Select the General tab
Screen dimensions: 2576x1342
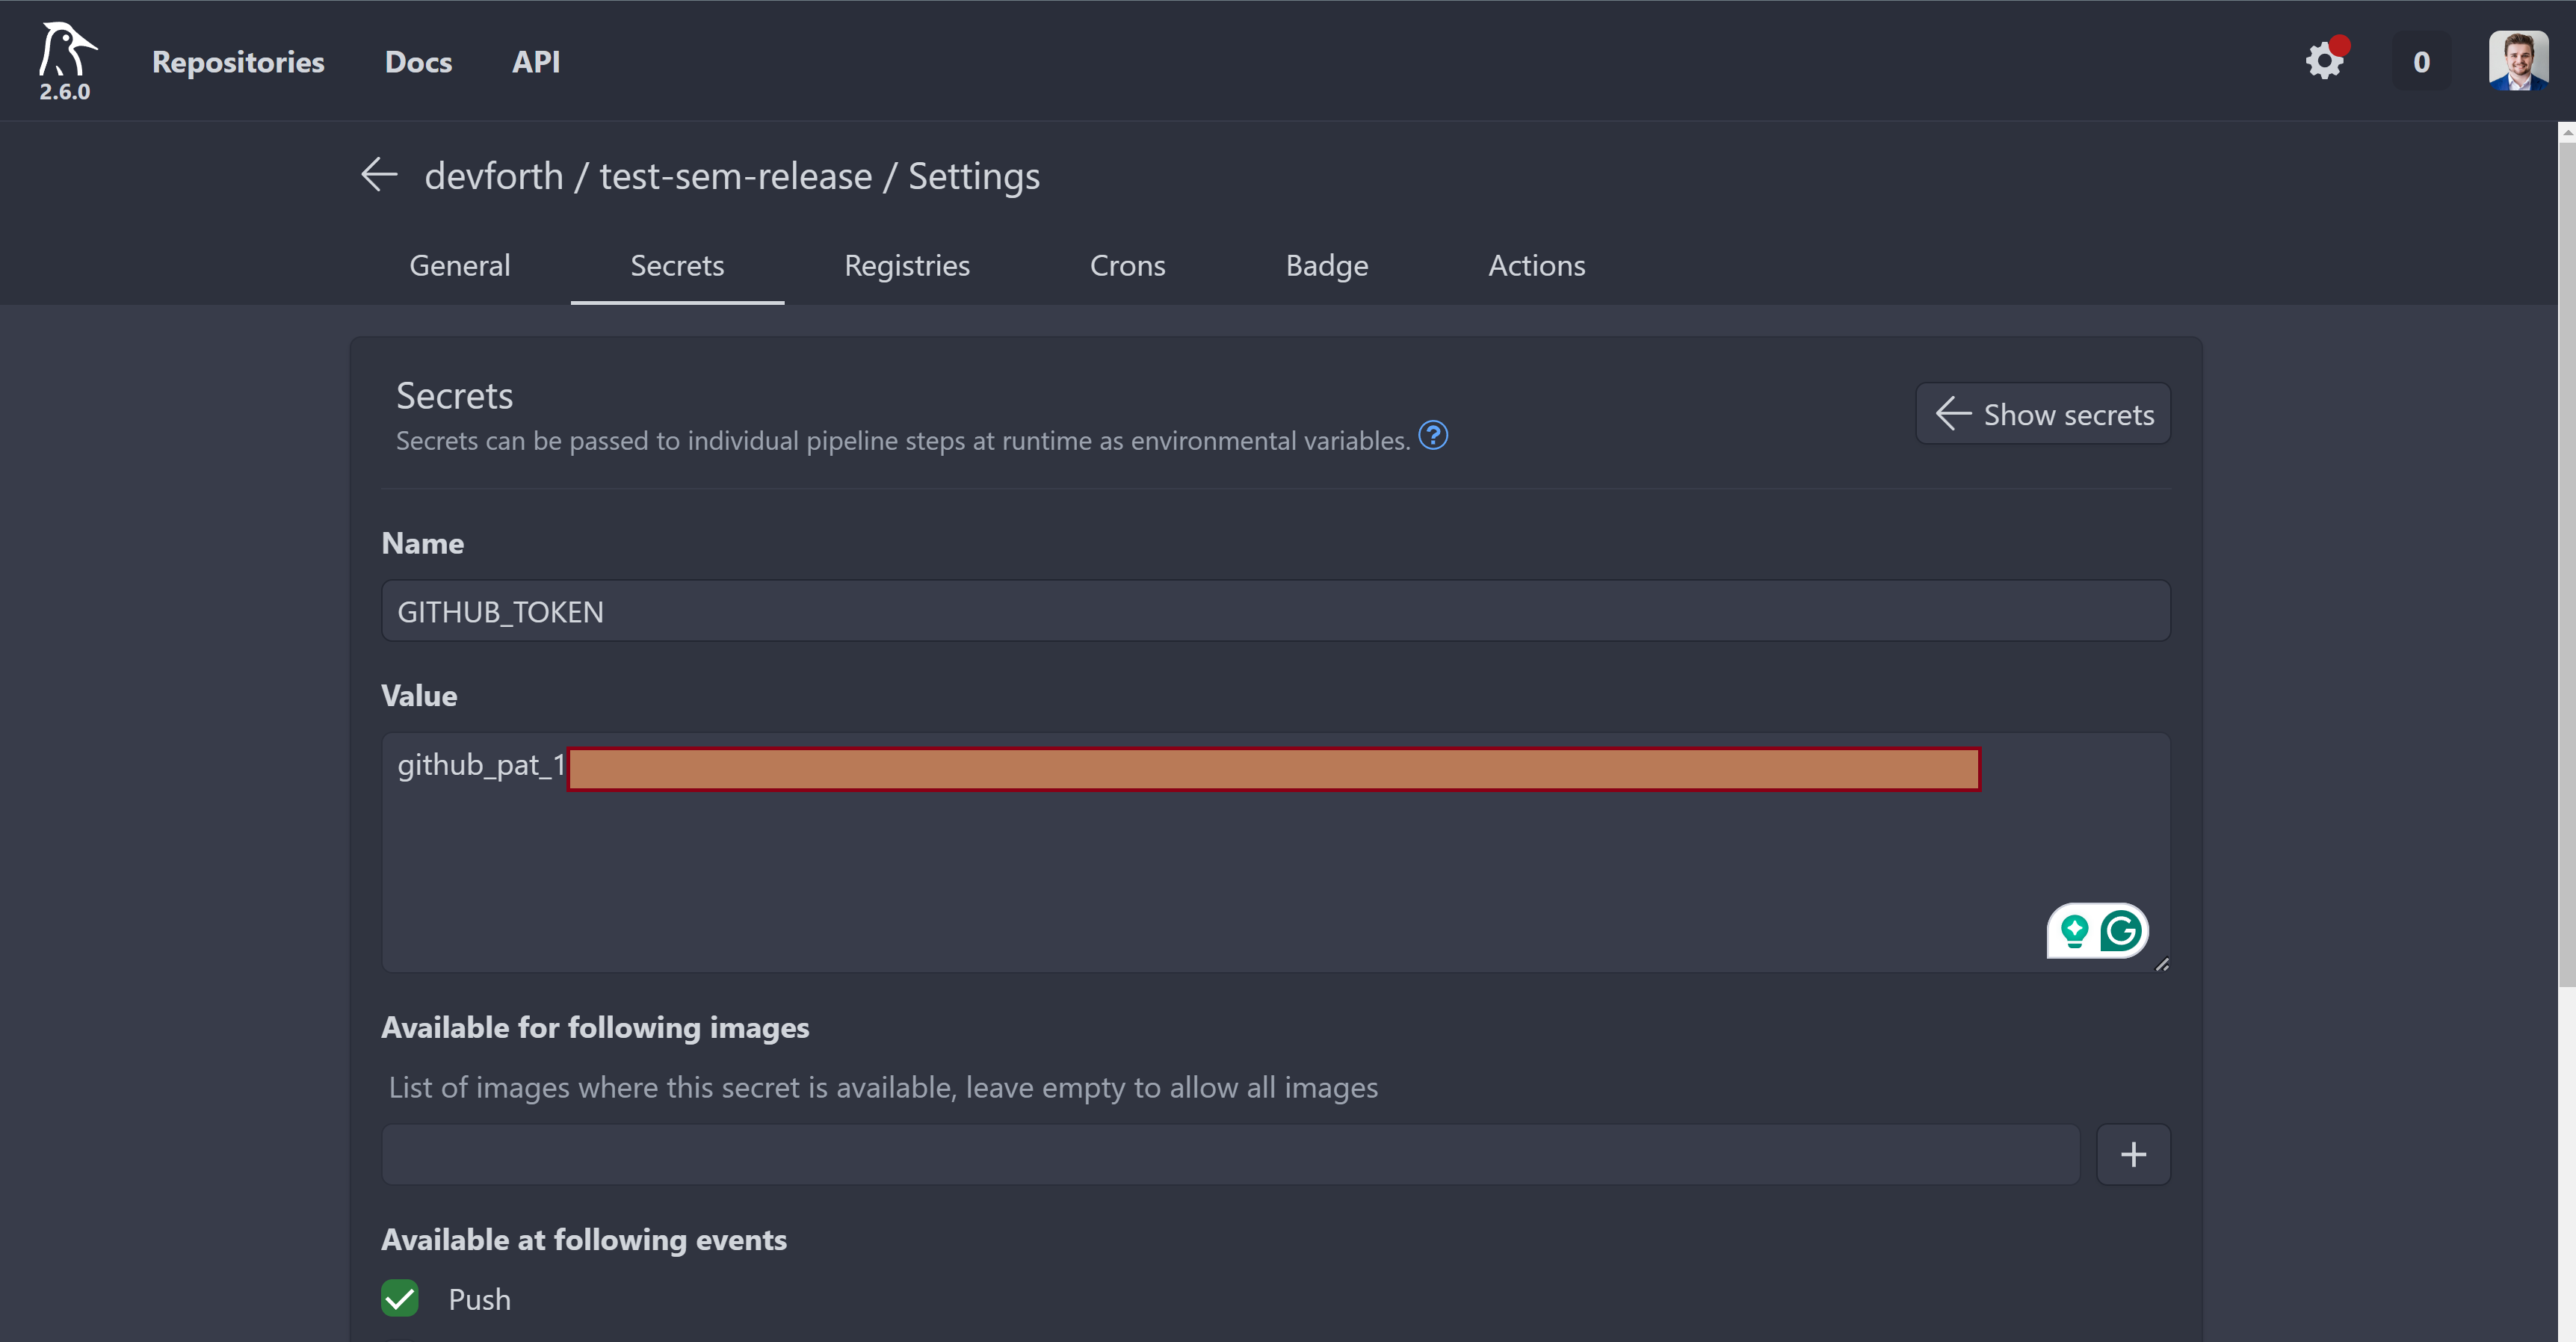point(460,264)
